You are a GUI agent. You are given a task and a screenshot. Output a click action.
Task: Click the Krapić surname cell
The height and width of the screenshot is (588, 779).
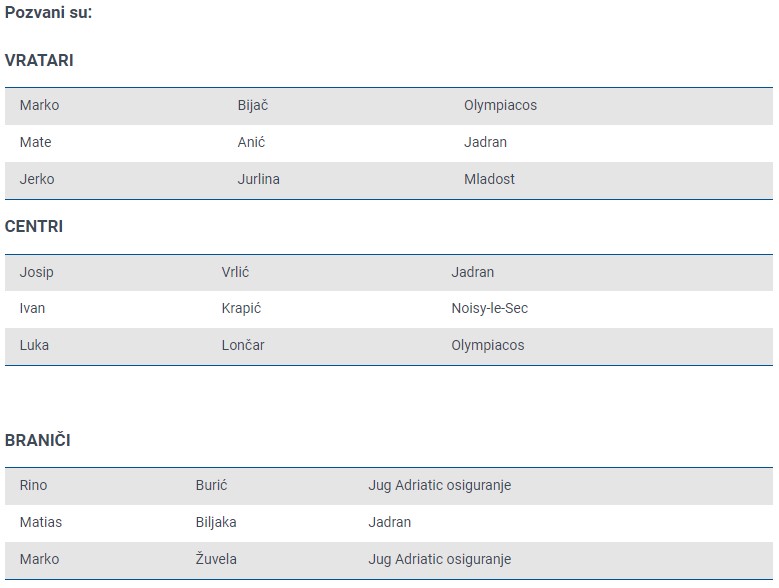(x=241, y=308)
